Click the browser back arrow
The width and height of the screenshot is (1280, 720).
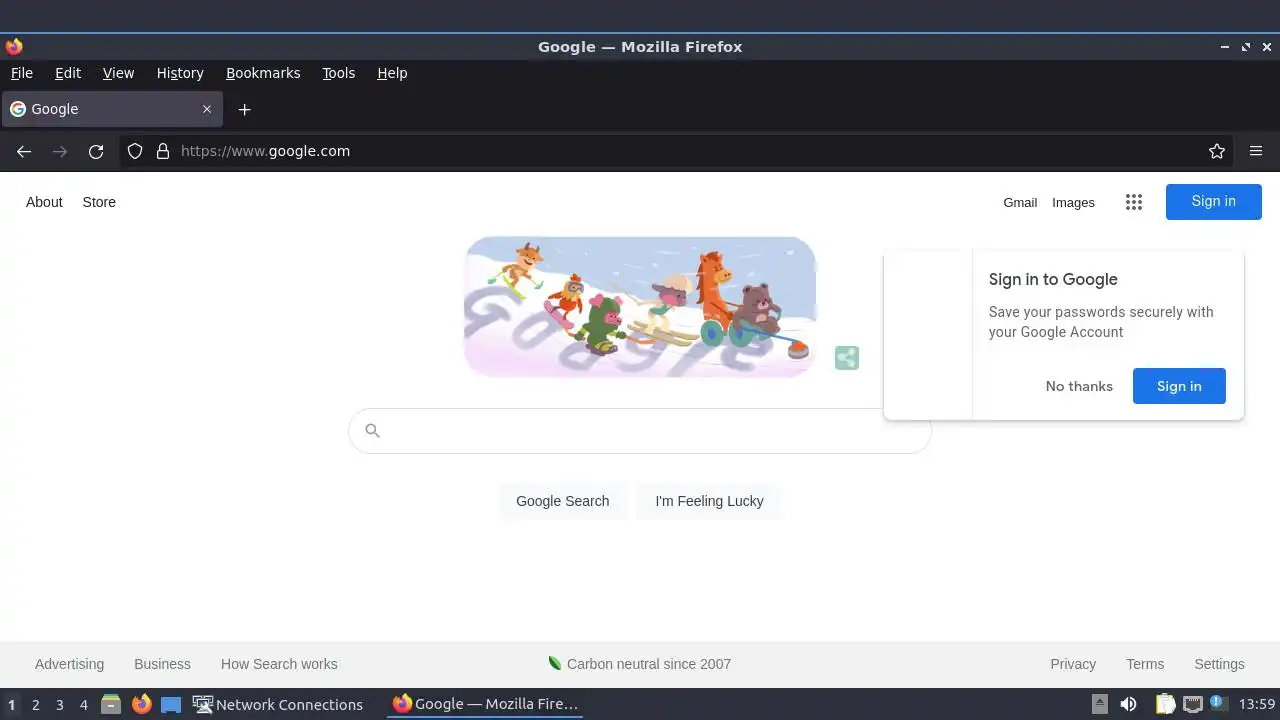tap(24, 151)
